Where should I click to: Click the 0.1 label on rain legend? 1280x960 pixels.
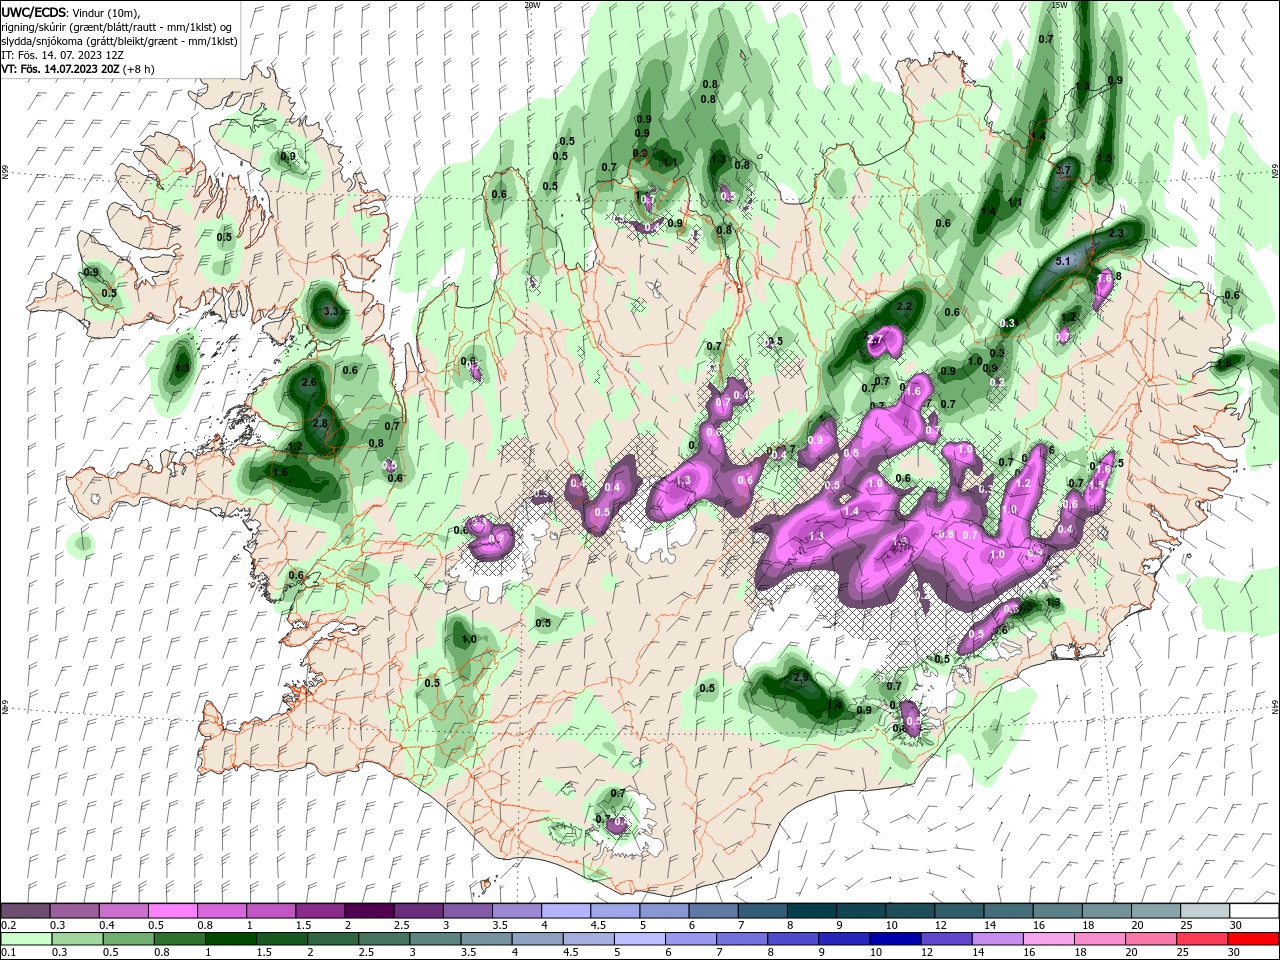click(x=8, y=953)
